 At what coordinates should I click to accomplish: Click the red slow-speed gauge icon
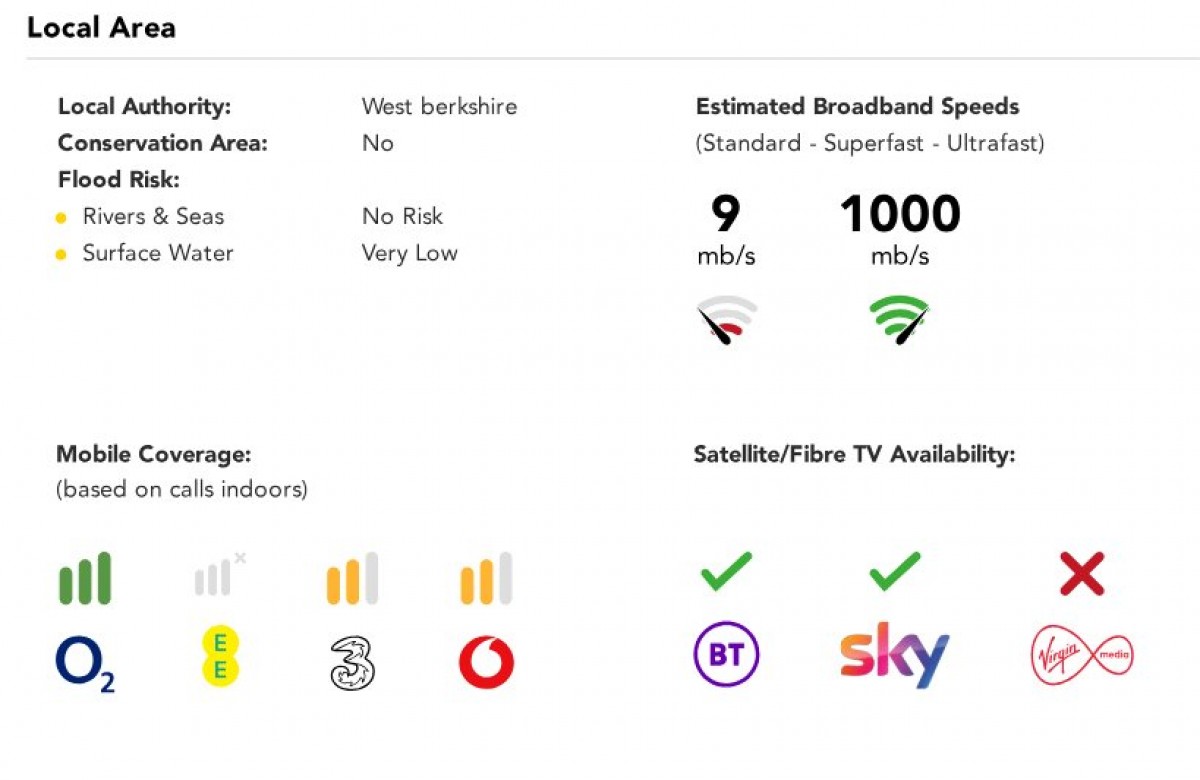click(727, 320)
